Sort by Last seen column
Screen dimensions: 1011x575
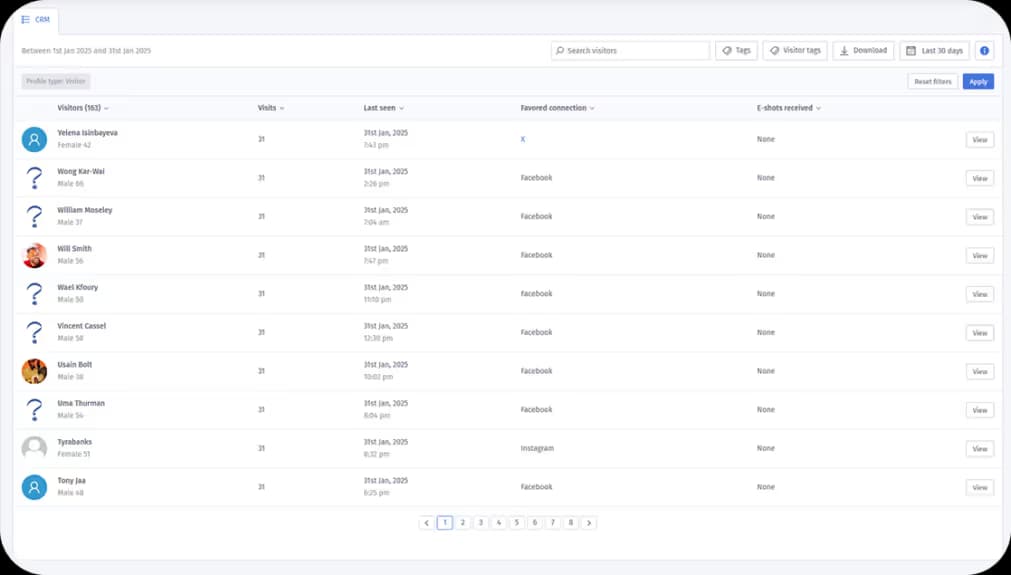(x=383, y=108)
